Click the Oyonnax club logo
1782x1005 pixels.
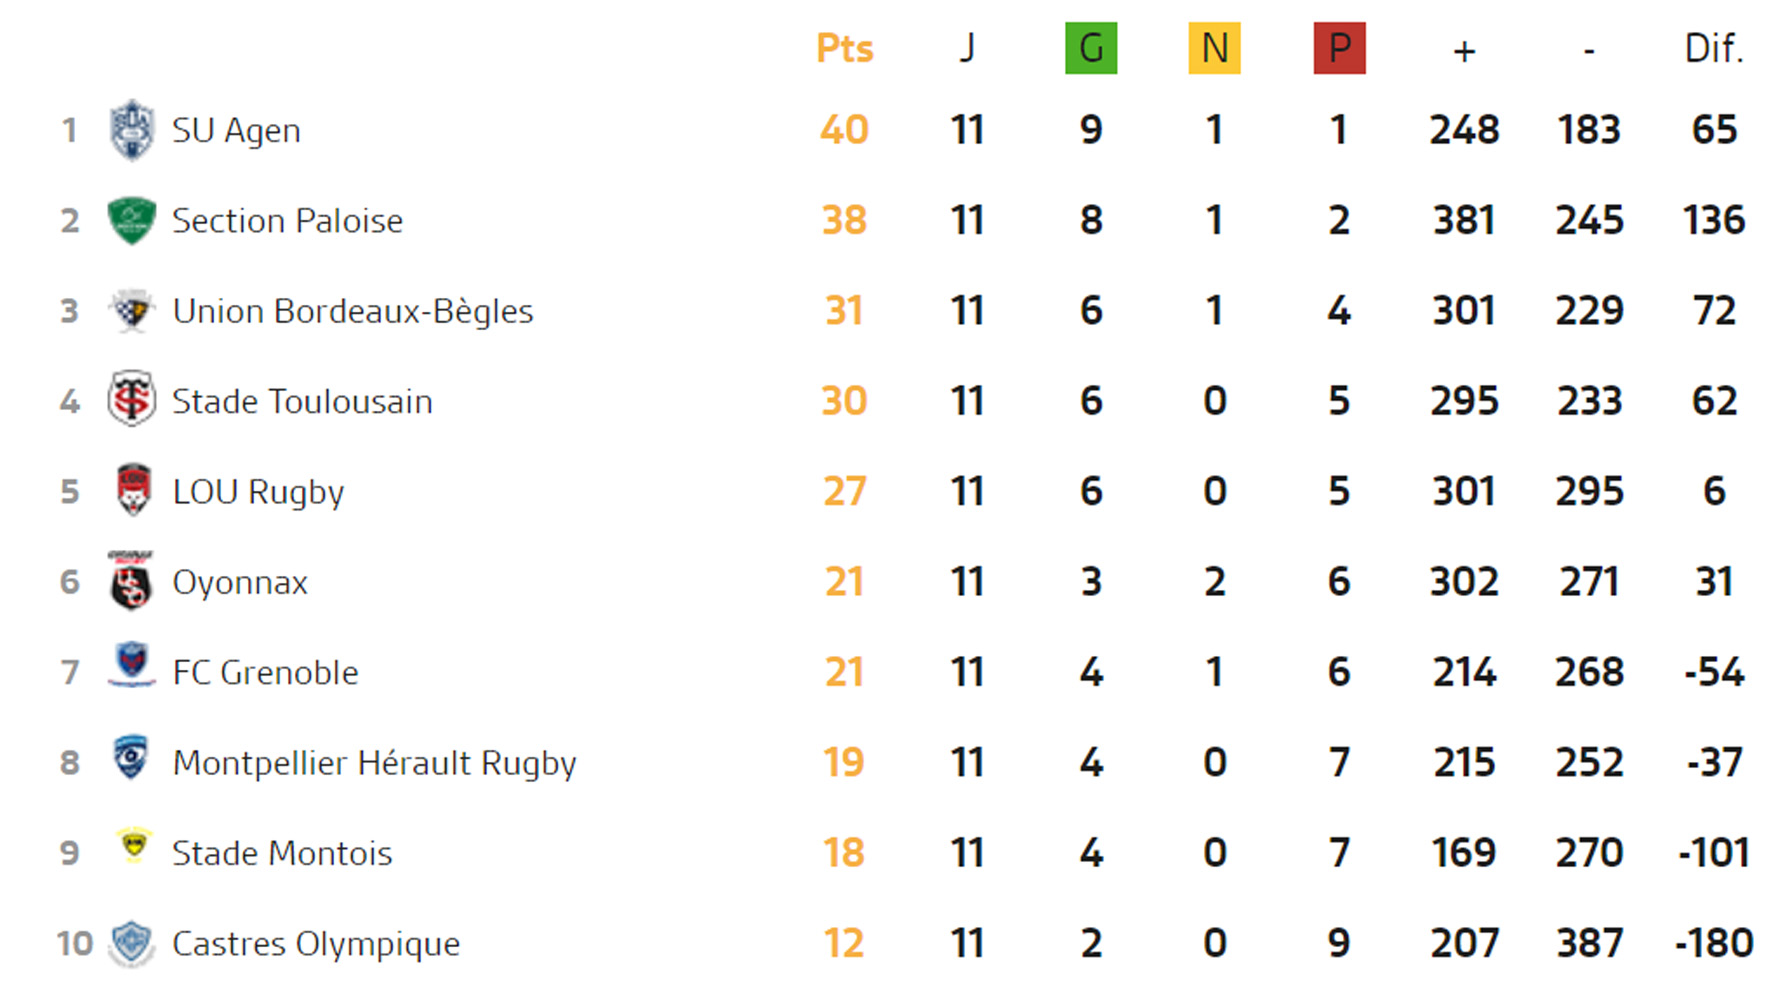coord(131,581)
